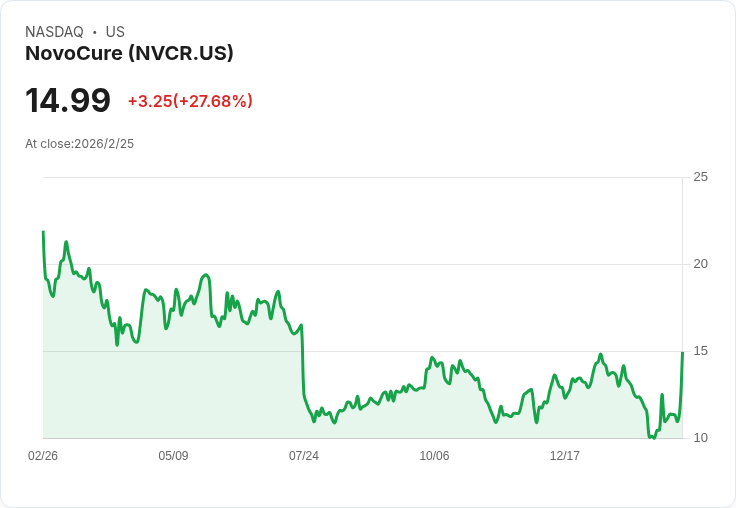Click the +3.25(+27.68%) price change text
Image resolution: width=736 pixels, height=508 pixels.
click(190, 101)
